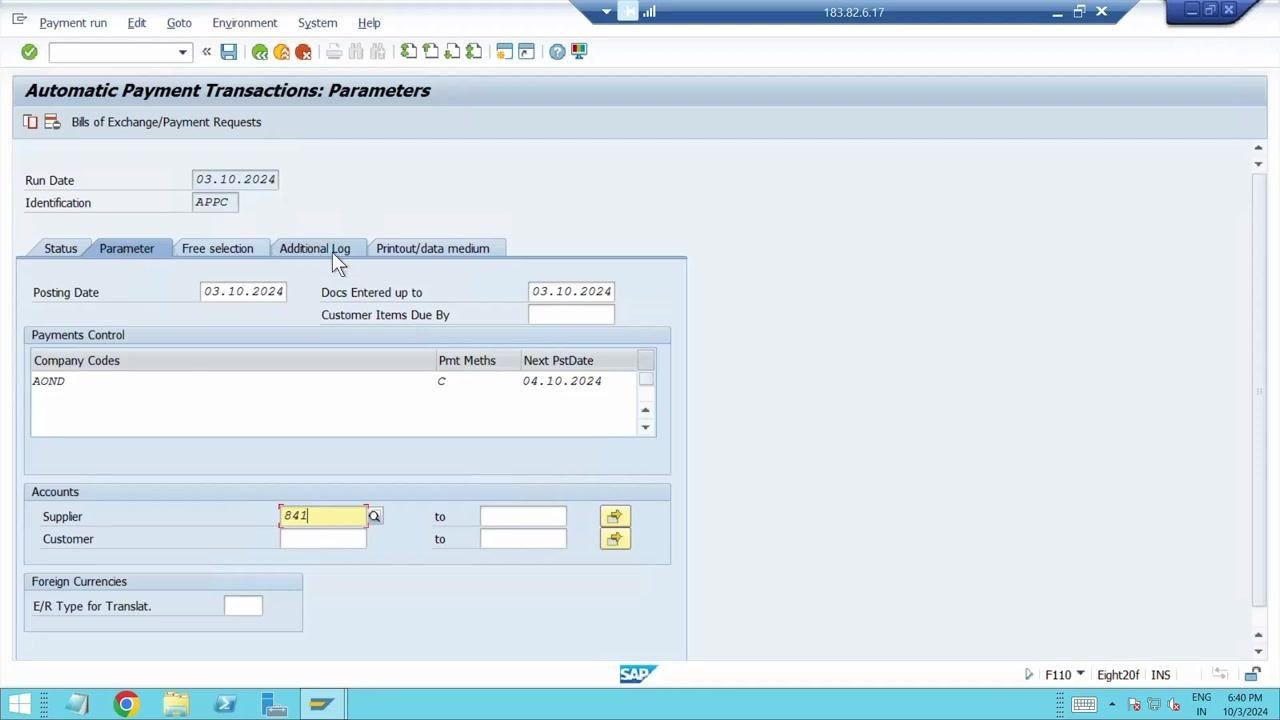Open the Printout/data medium tab
This screenshot has width=1280, height=720.
(433, 248)
